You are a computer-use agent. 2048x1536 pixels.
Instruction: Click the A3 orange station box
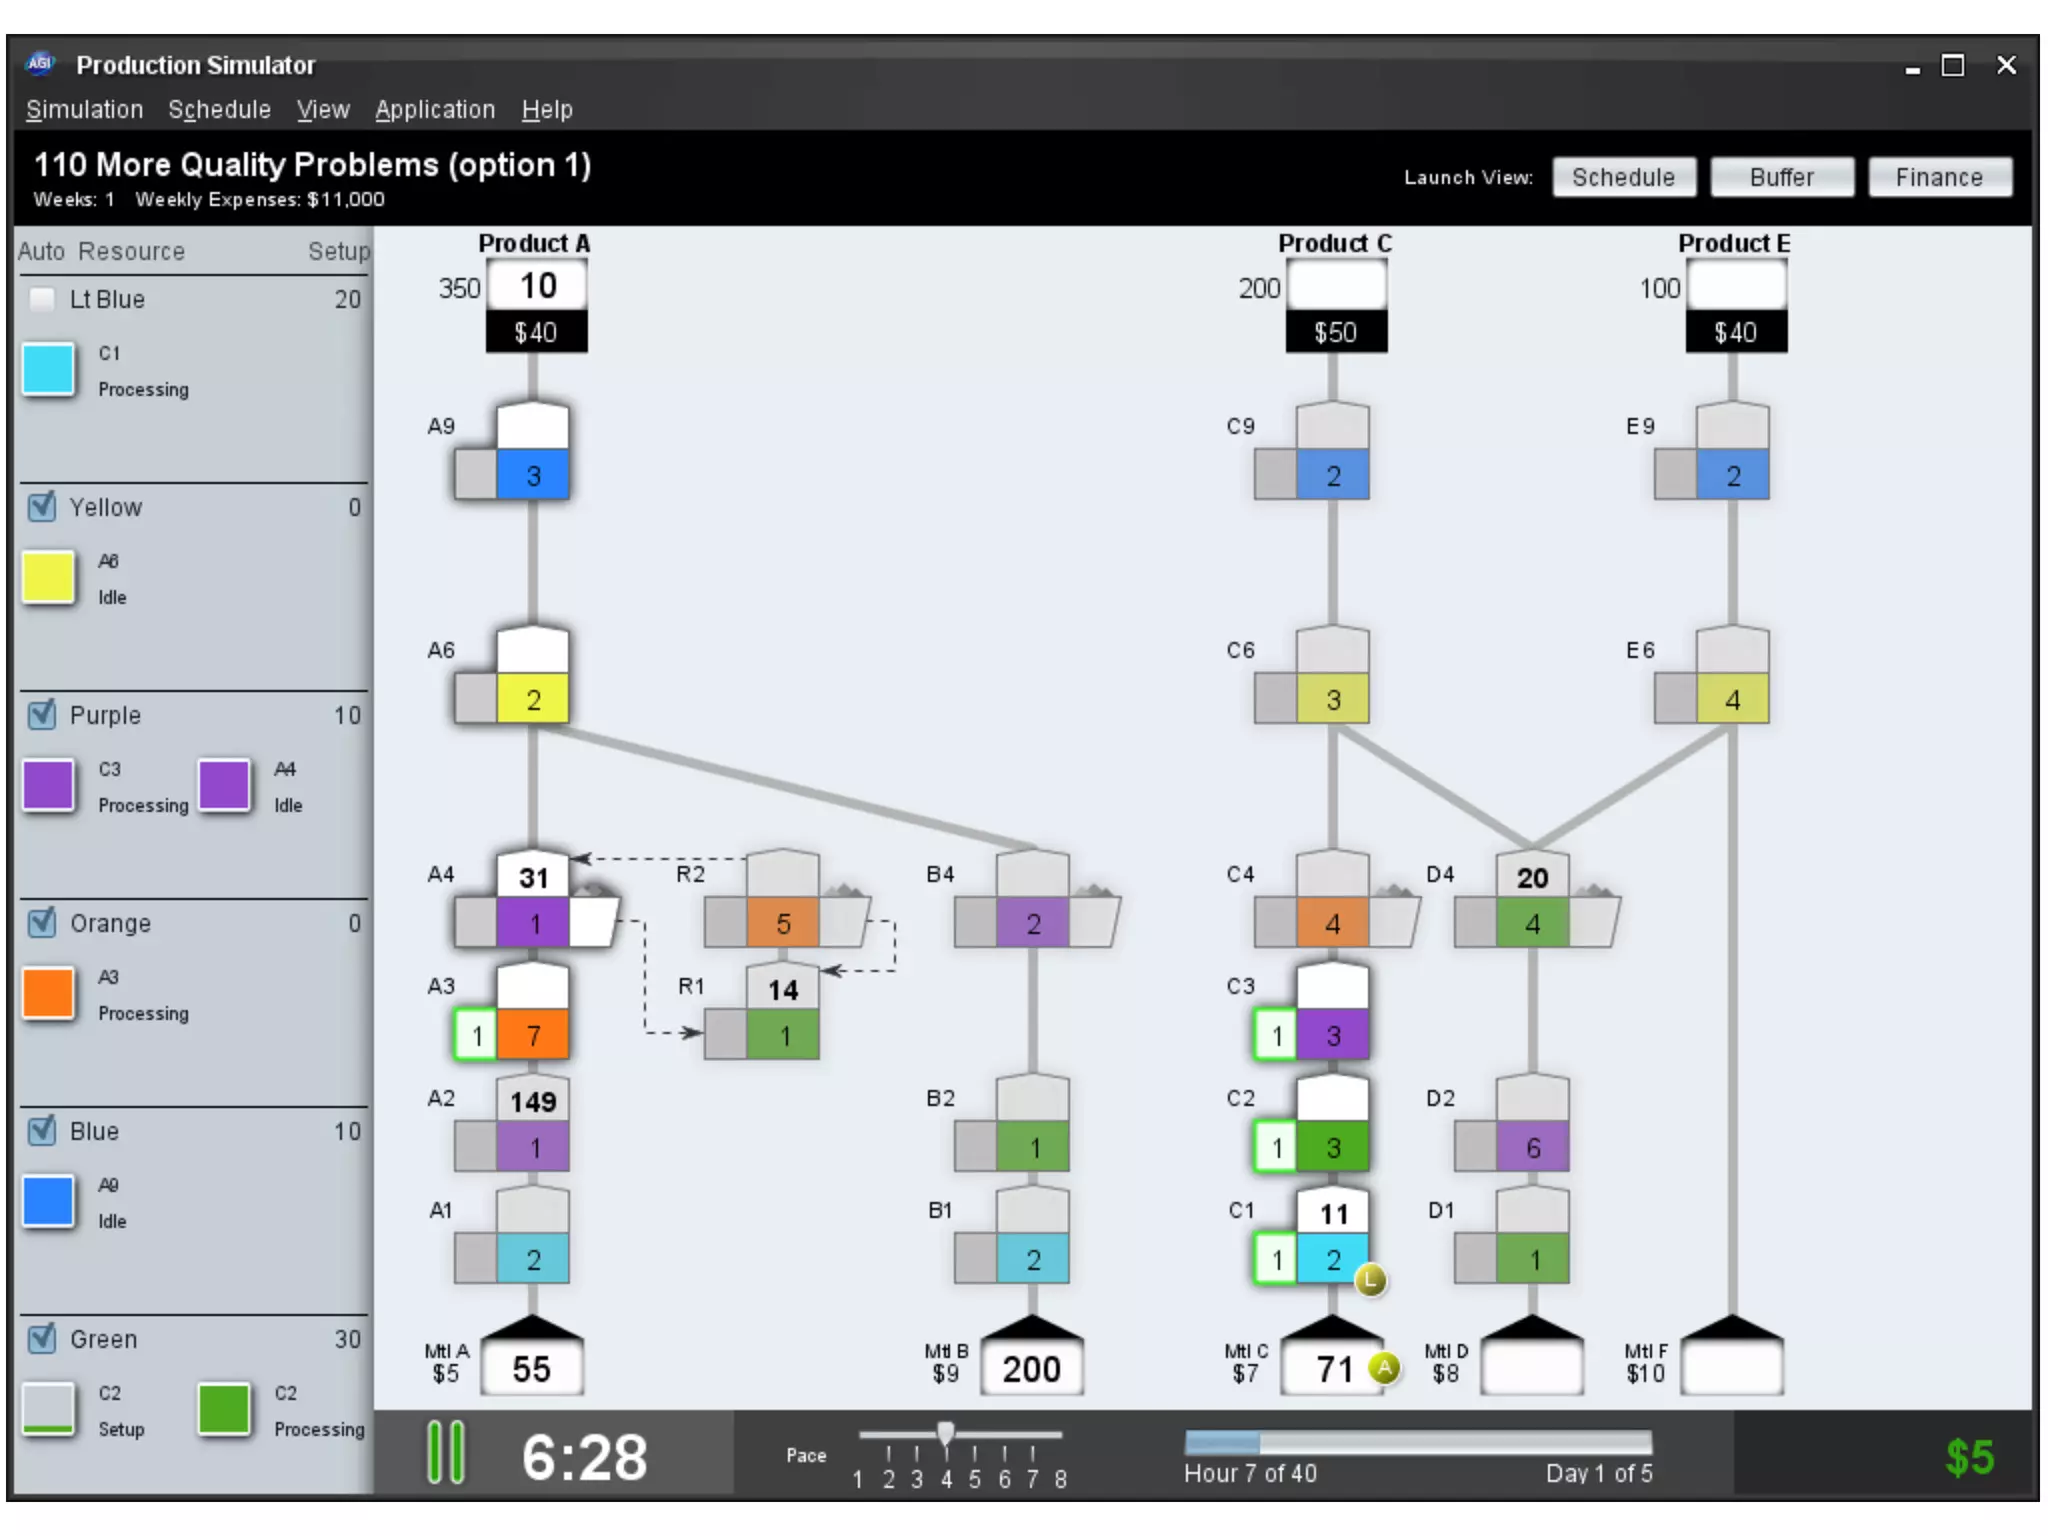tap(533, 1035)
